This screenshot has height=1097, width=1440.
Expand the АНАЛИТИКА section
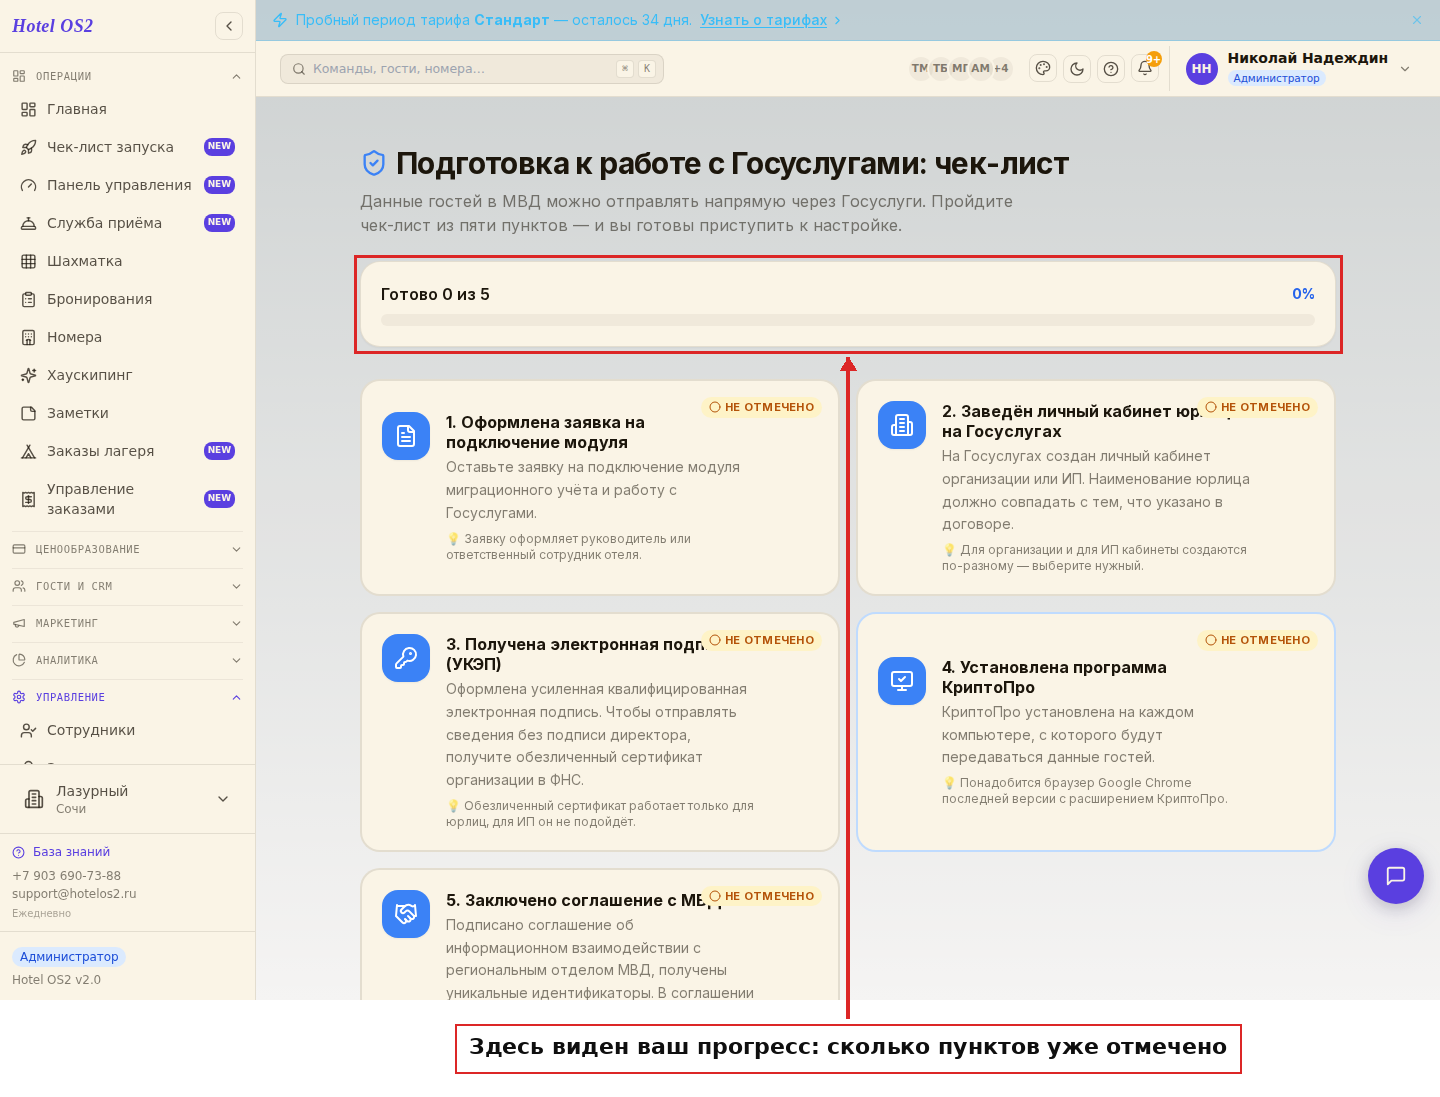127,660
